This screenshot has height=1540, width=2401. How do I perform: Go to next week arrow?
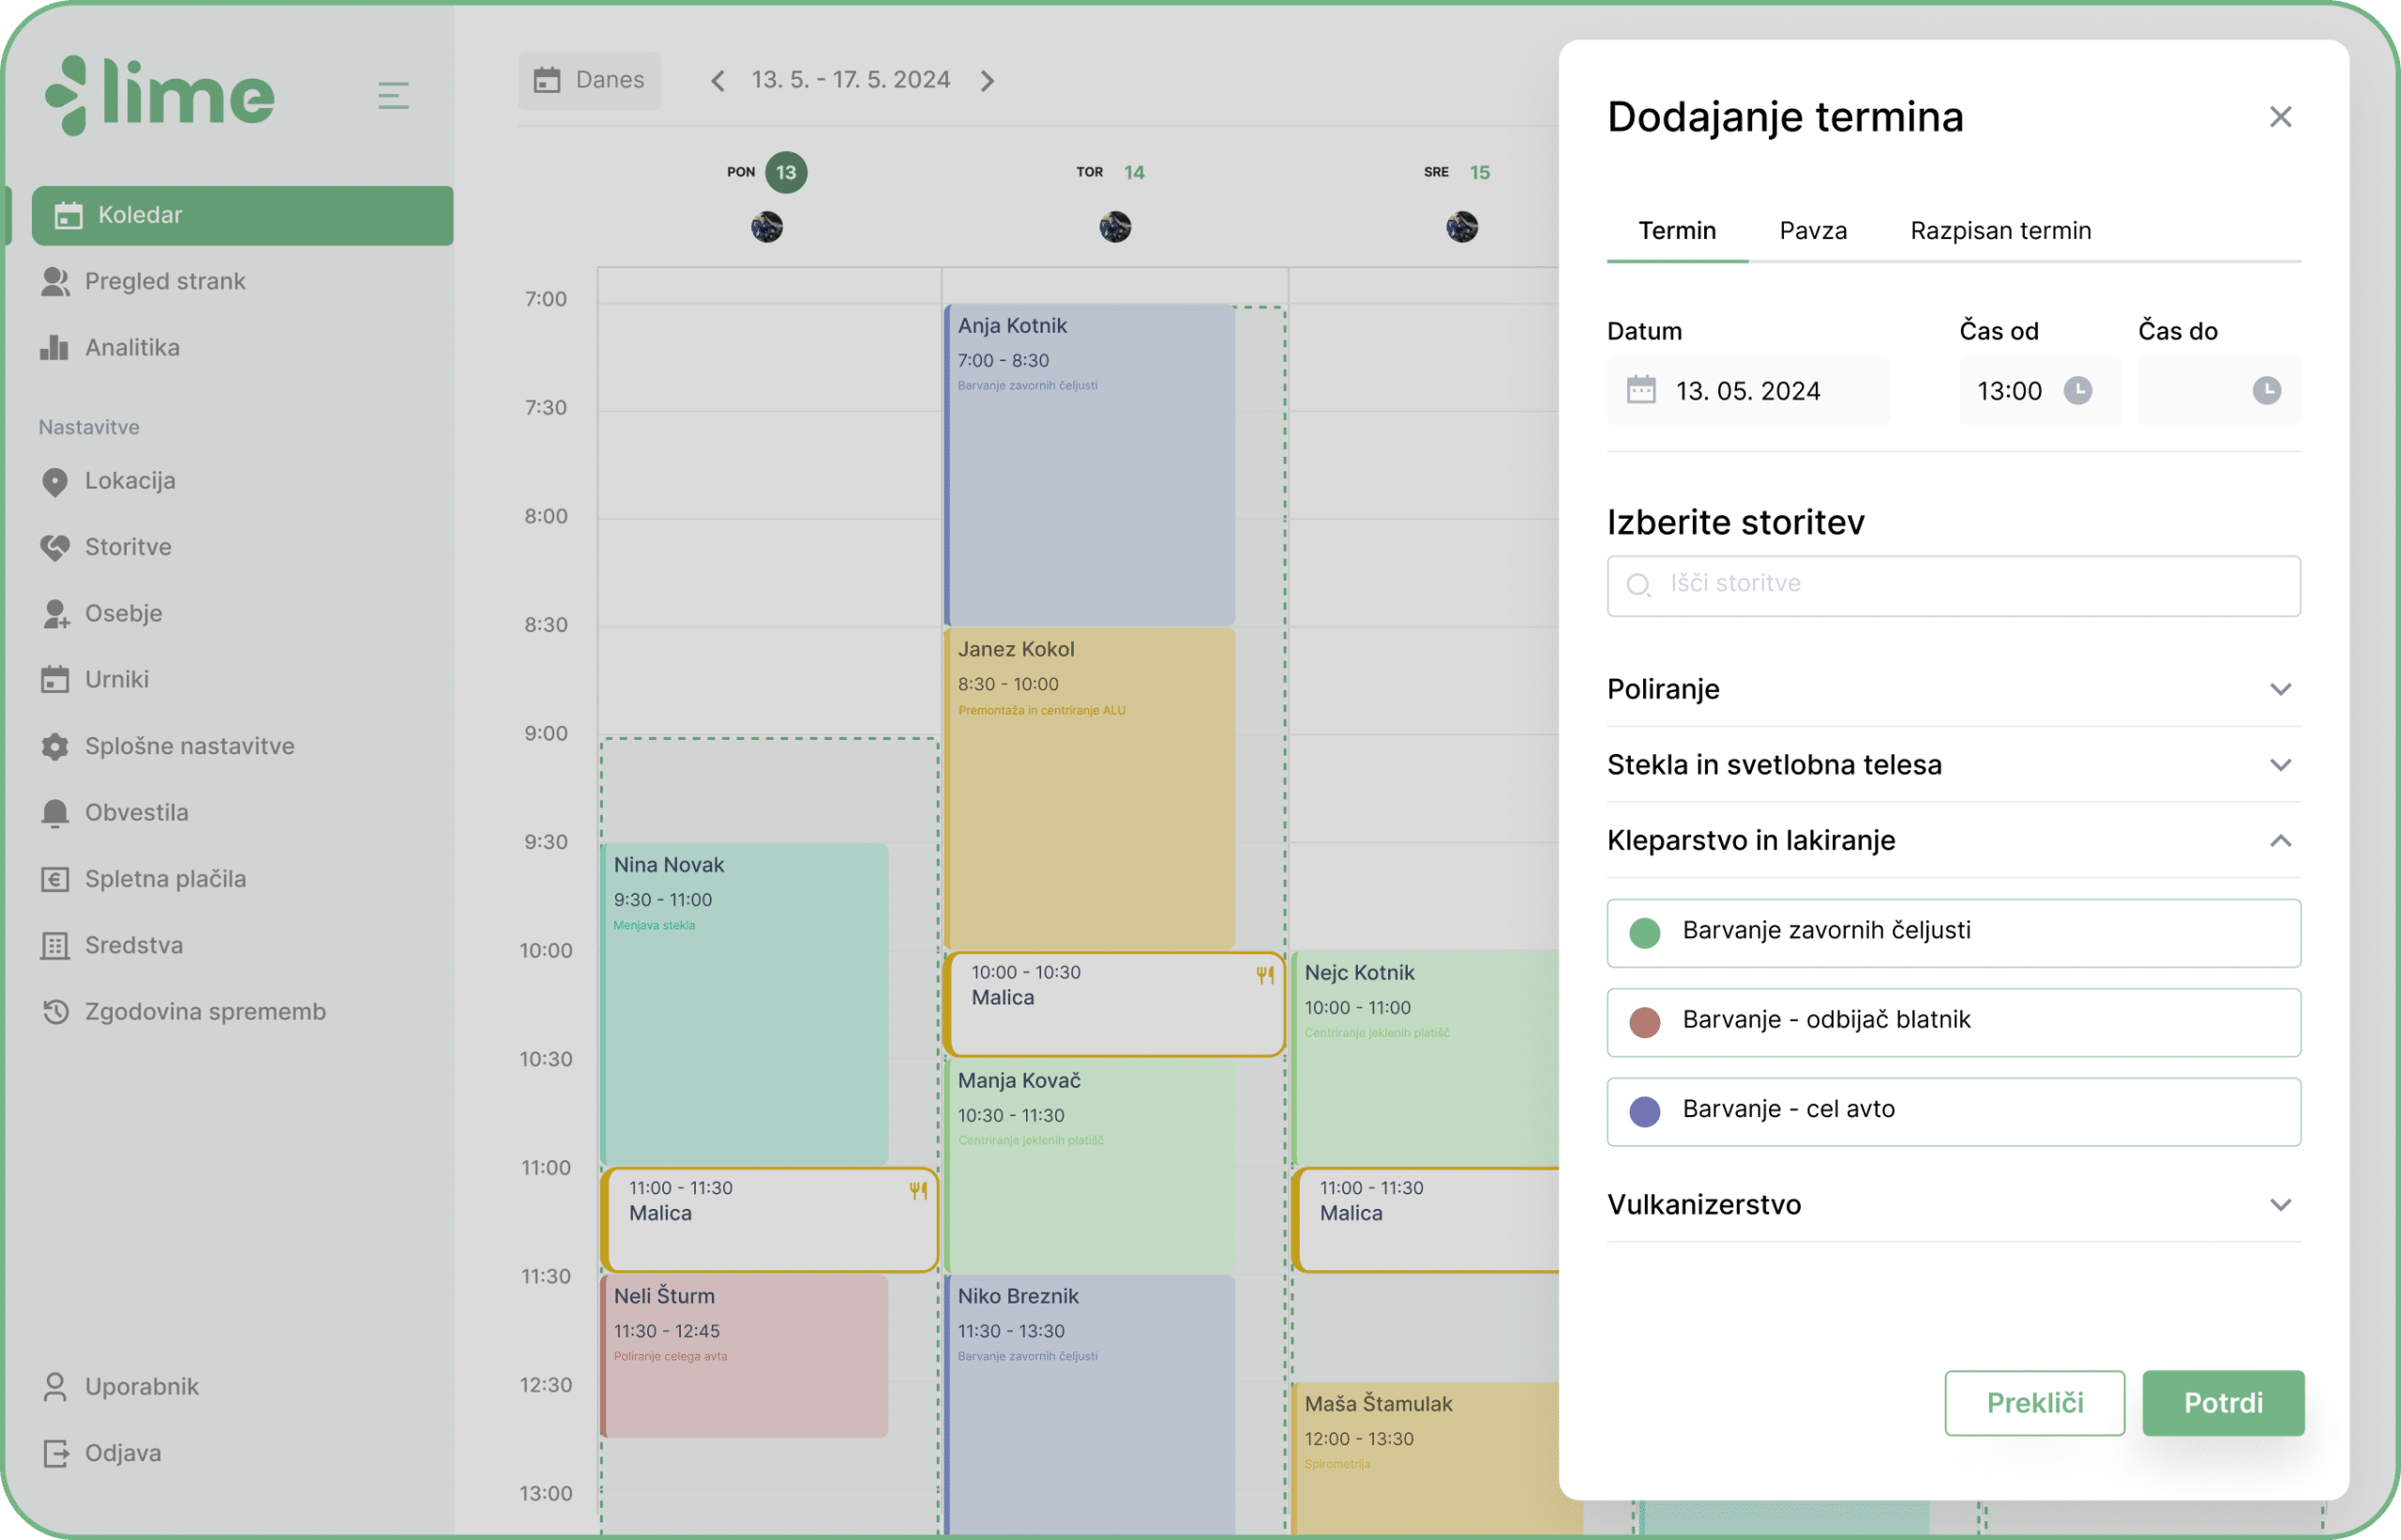tap(987, 81)
